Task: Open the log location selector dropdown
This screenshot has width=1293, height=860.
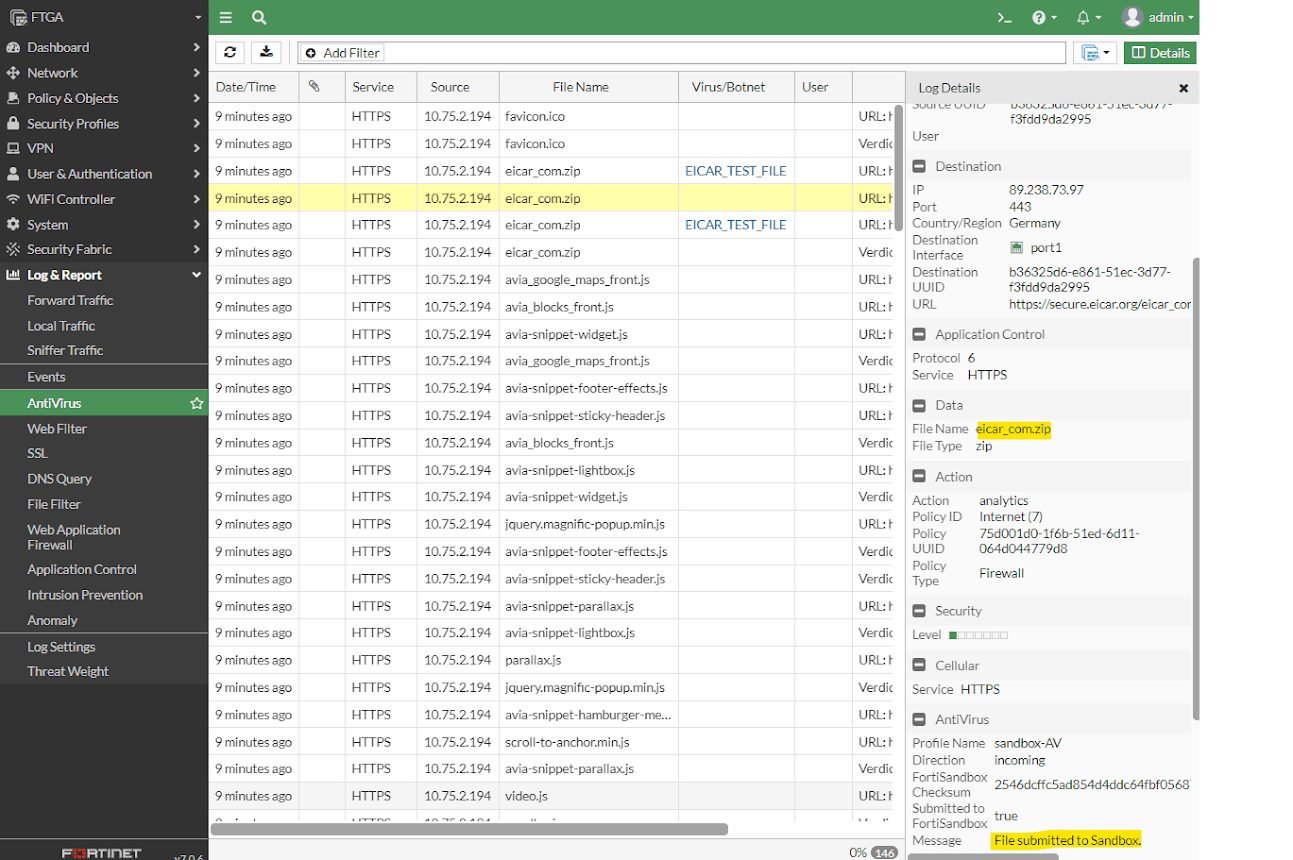Action: [1095, 52]
